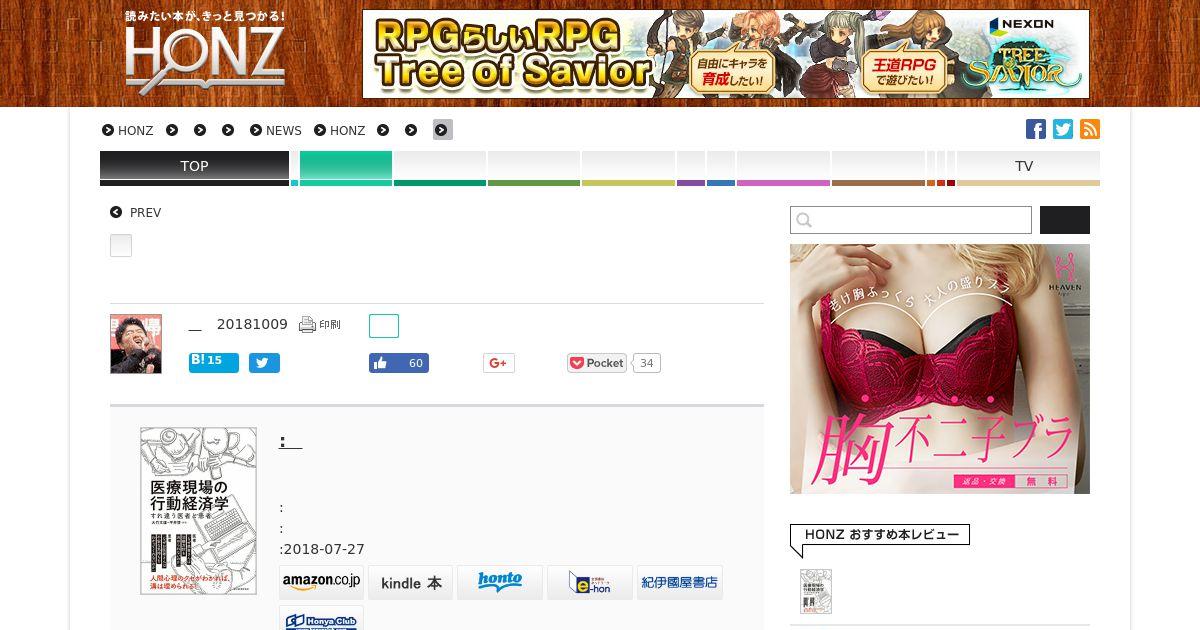
Task: Tweet the article with Twitter share button
Action: click(264, 363)
